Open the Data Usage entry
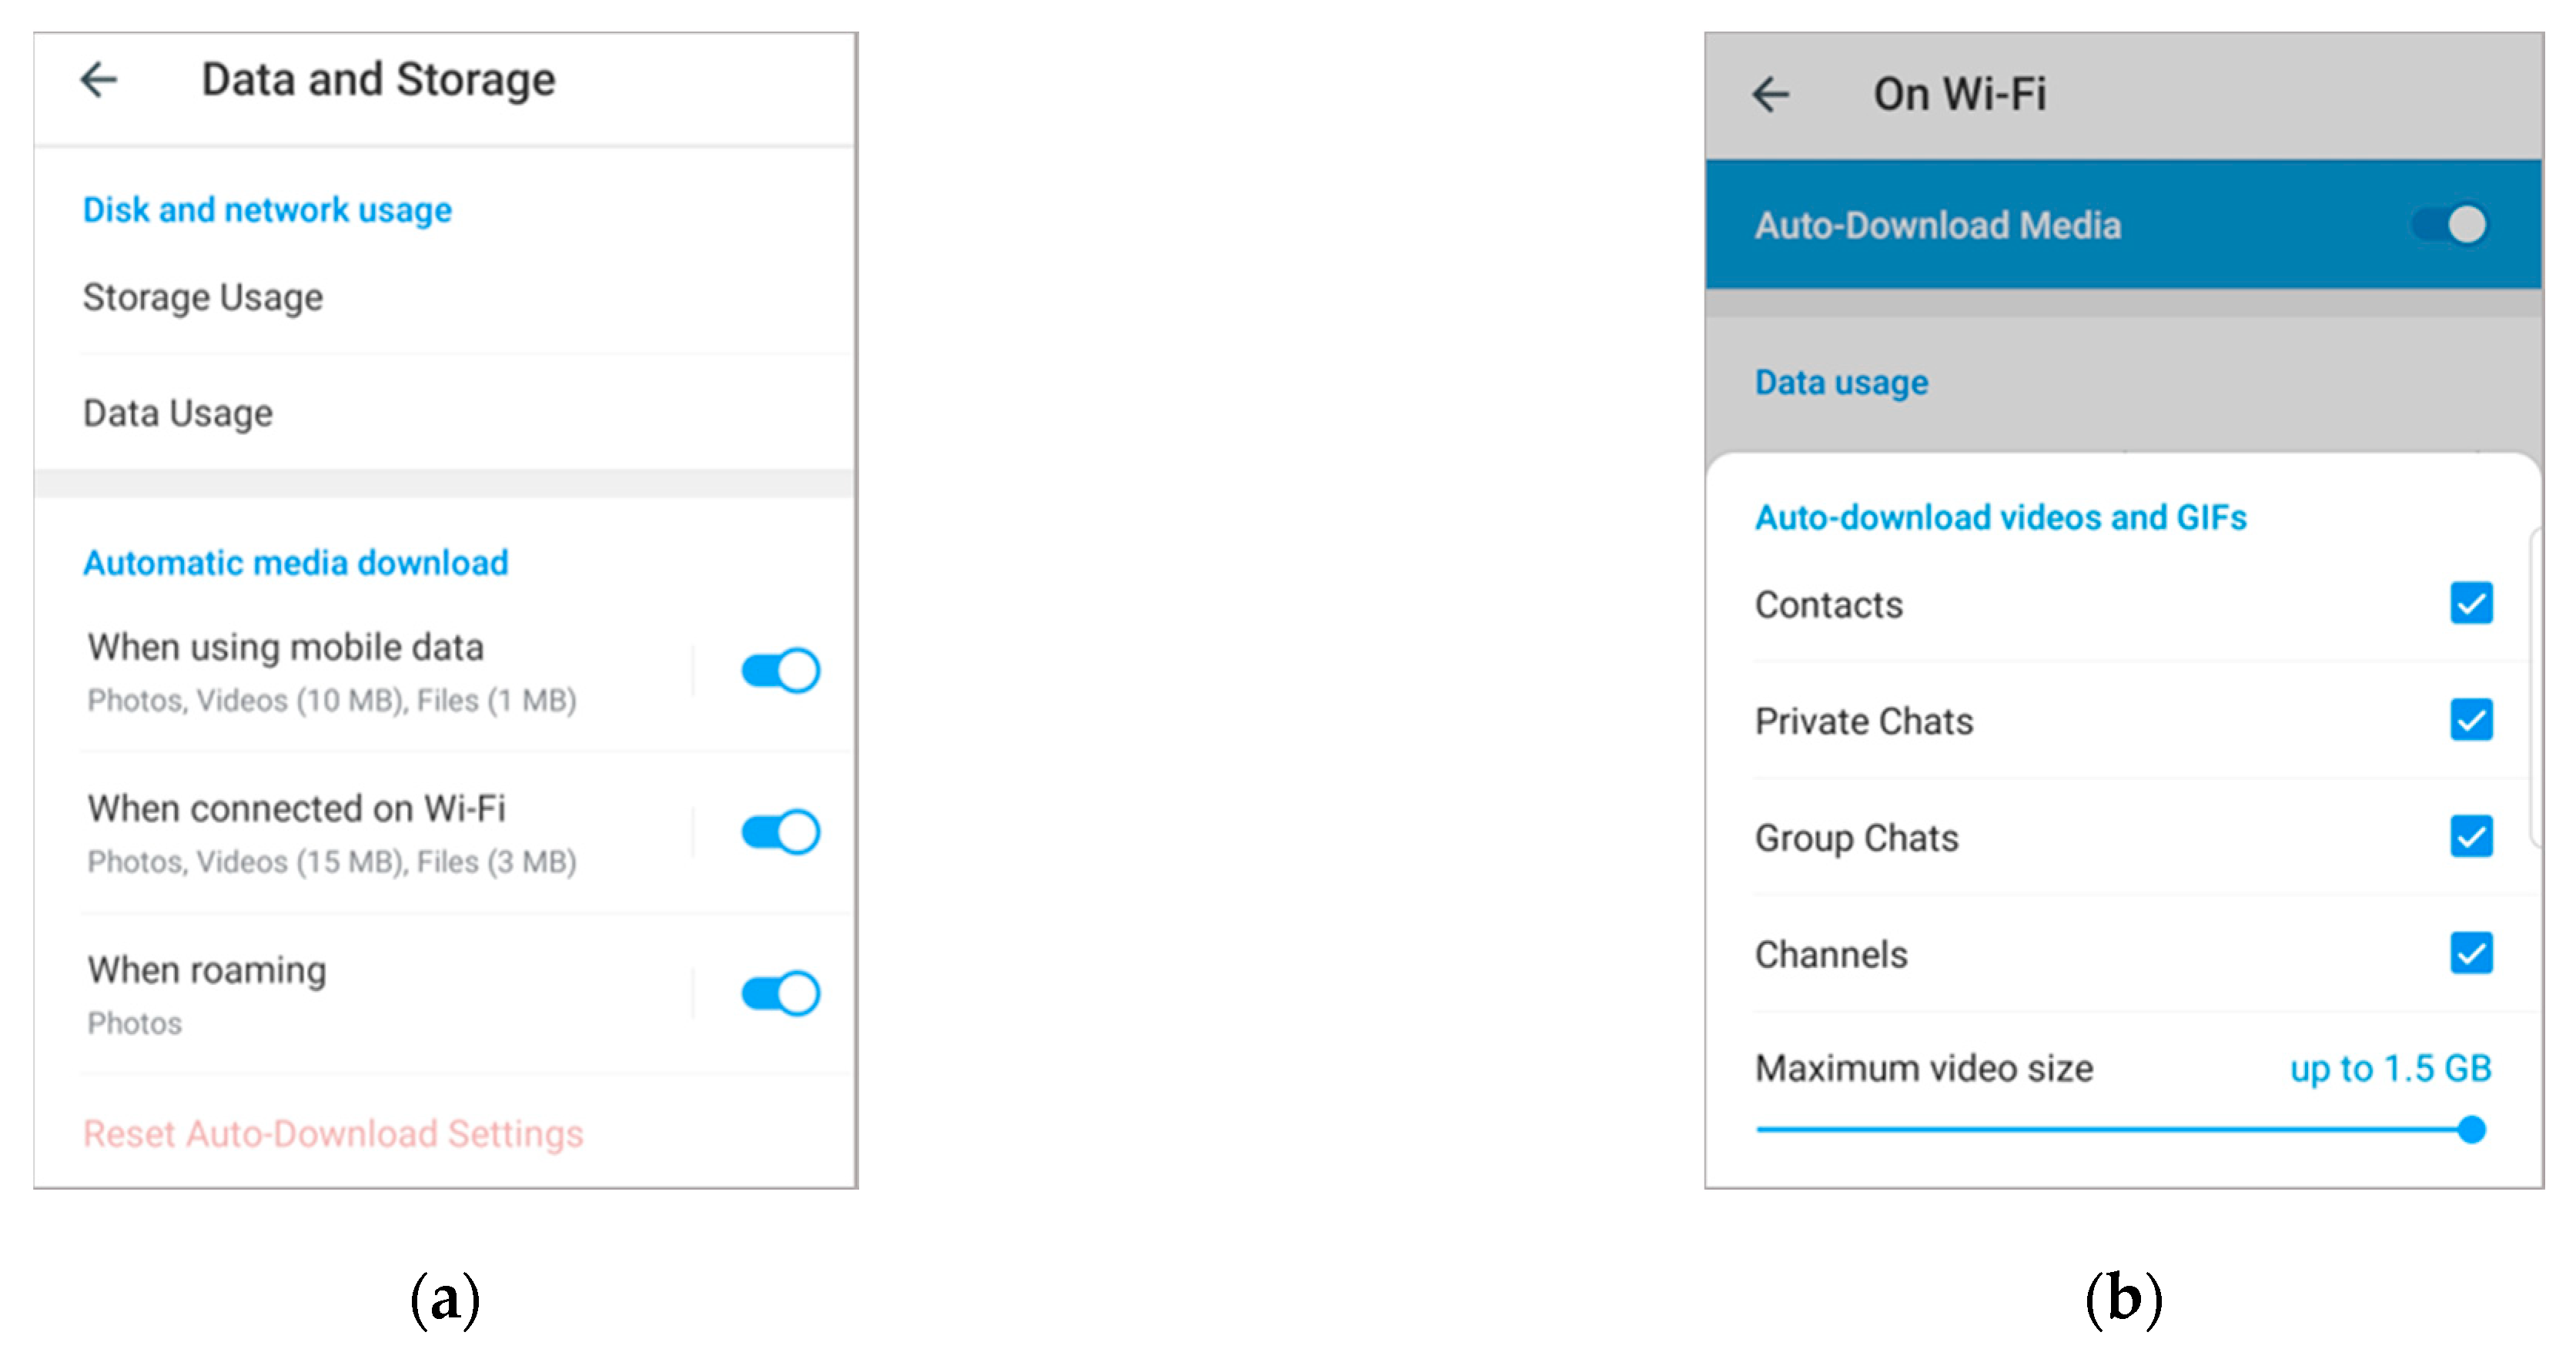The width and height of the screenshot is (2576, 1349). [x=178, y=413]
